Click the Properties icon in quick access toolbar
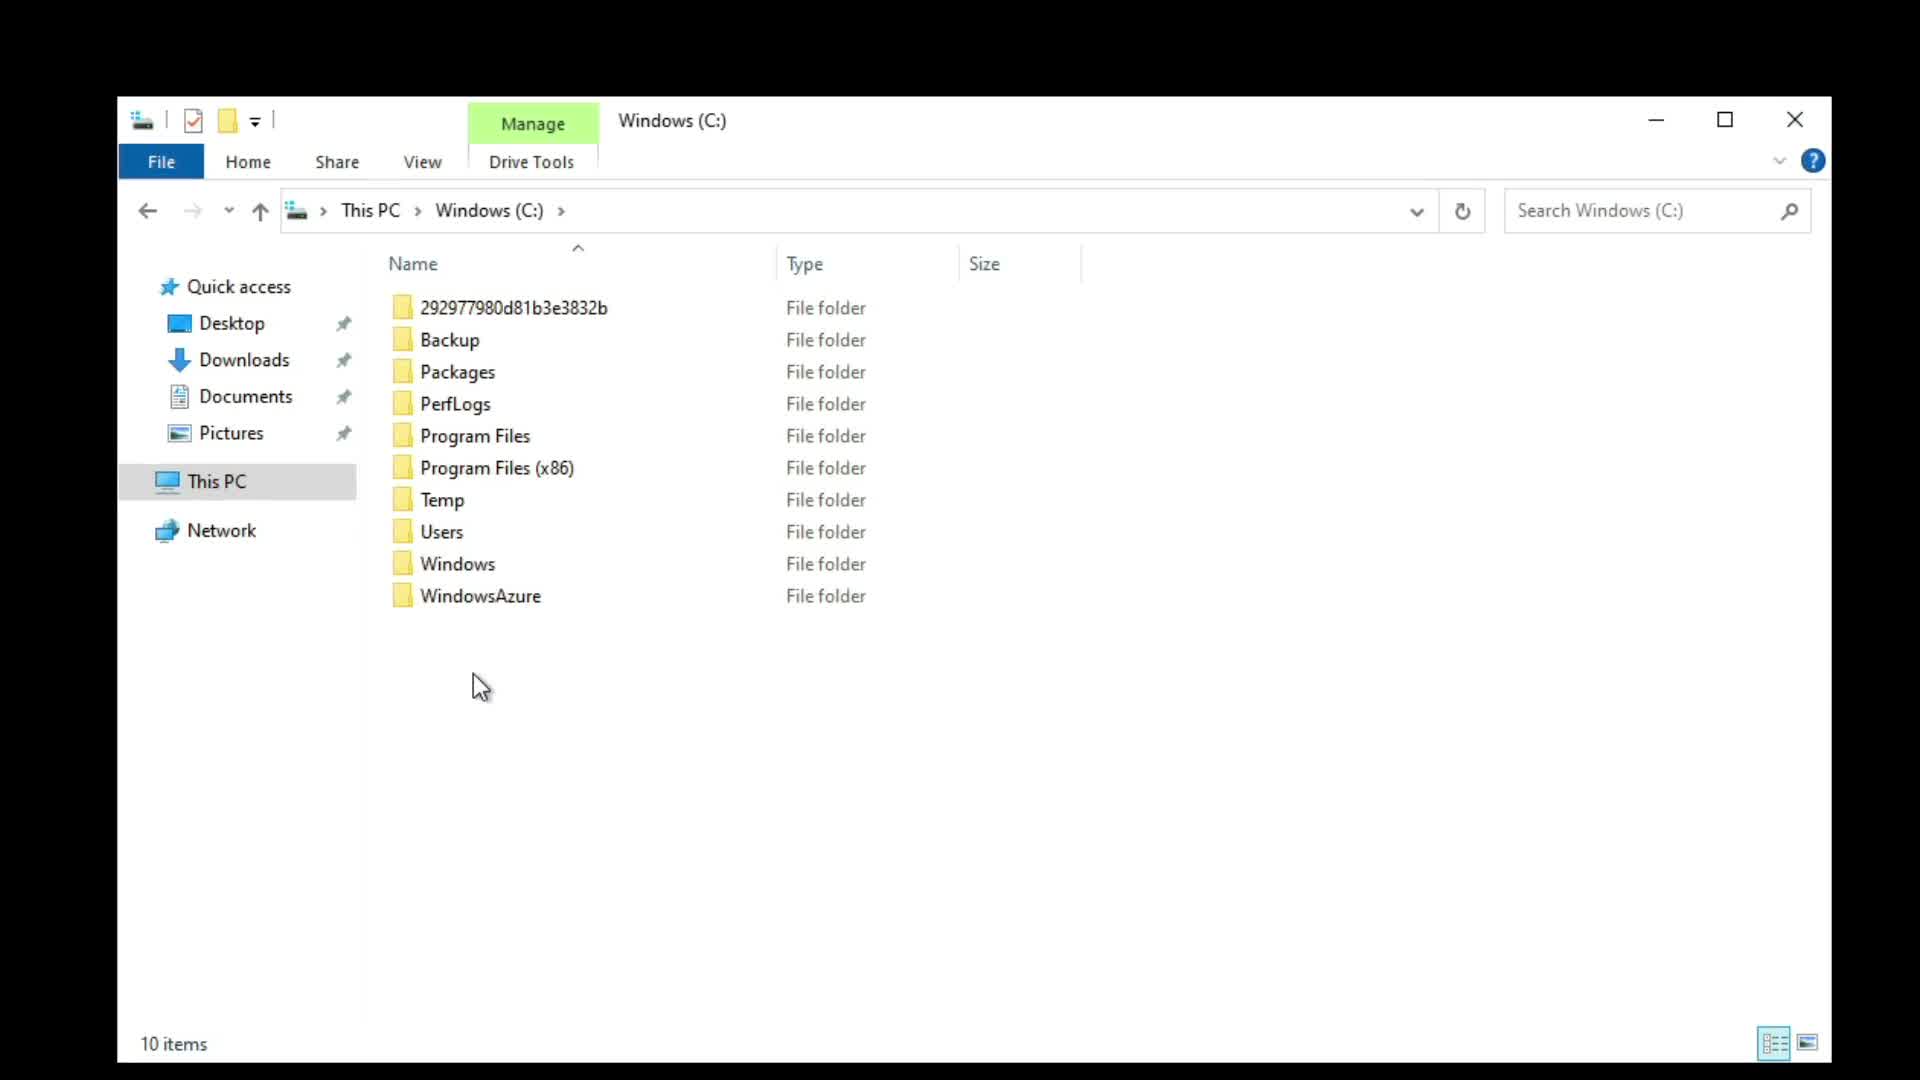This screenshot has height=1080, width=1920. tap(193, 121)
